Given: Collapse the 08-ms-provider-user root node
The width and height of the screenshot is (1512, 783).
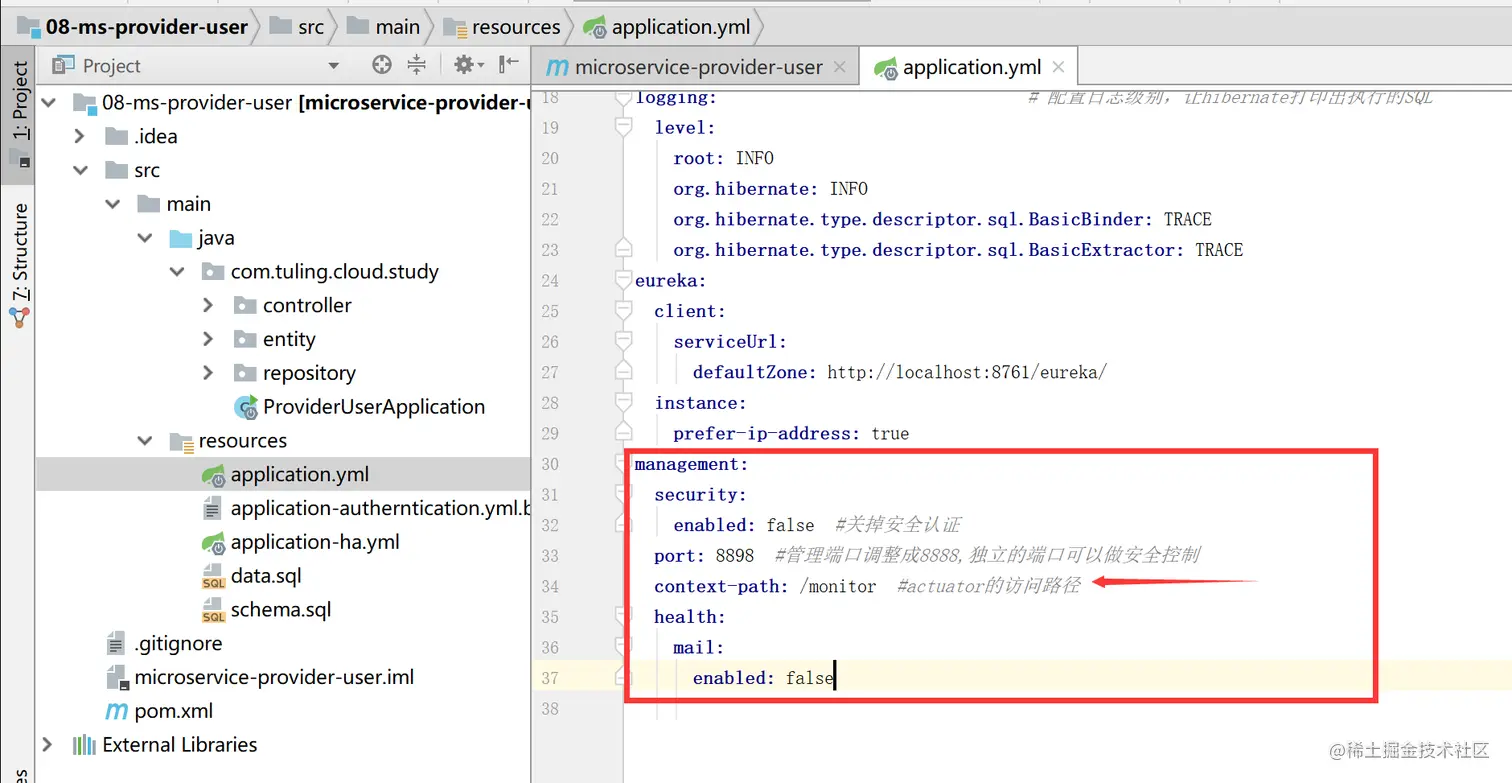Looking at the screenshot, I should click(48, 102).
